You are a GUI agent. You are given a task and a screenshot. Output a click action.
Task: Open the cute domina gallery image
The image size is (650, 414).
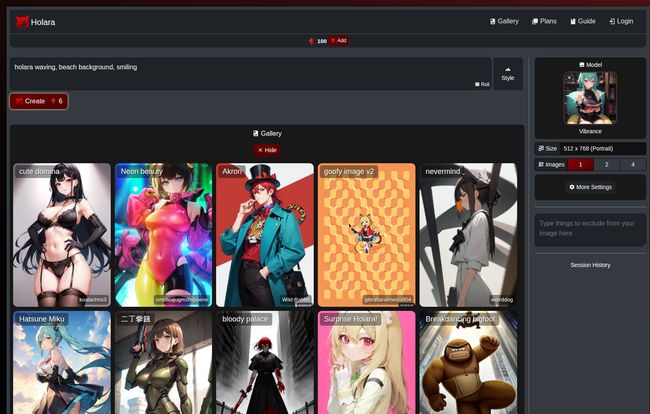(x=62, y=235)
